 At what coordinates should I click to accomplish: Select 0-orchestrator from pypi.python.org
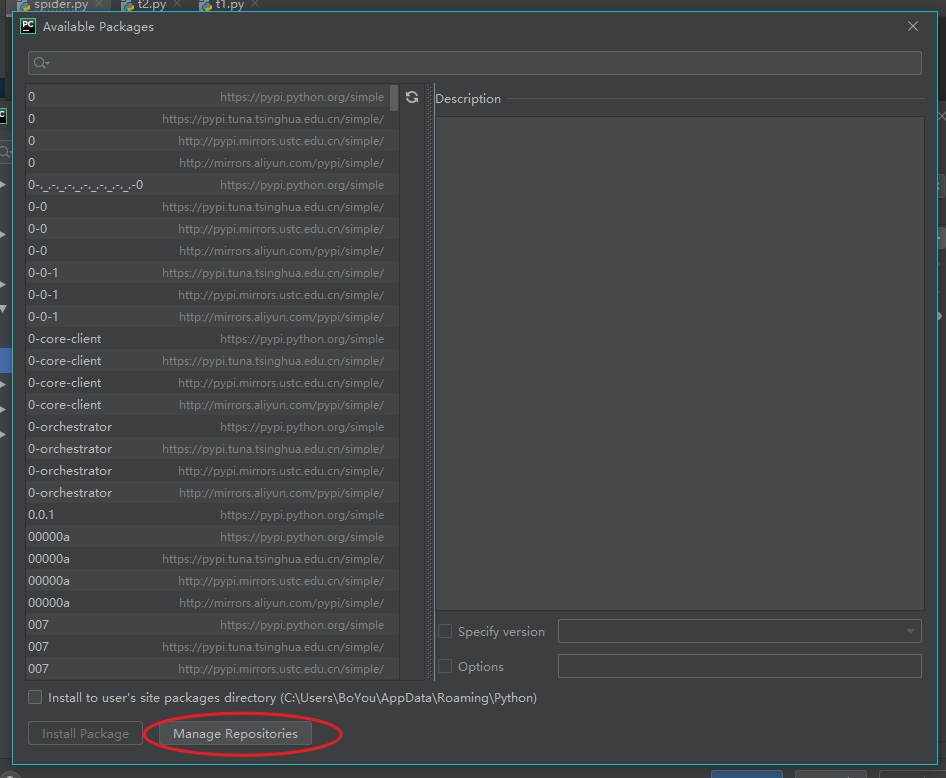(212, 426)
